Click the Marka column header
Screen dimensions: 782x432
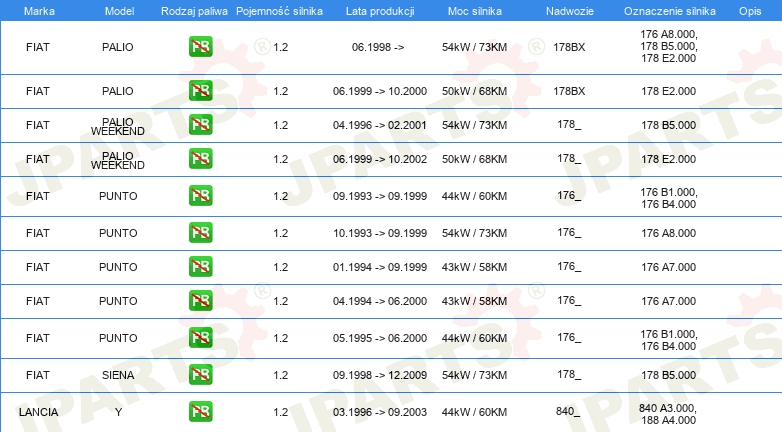click(39, 11)
